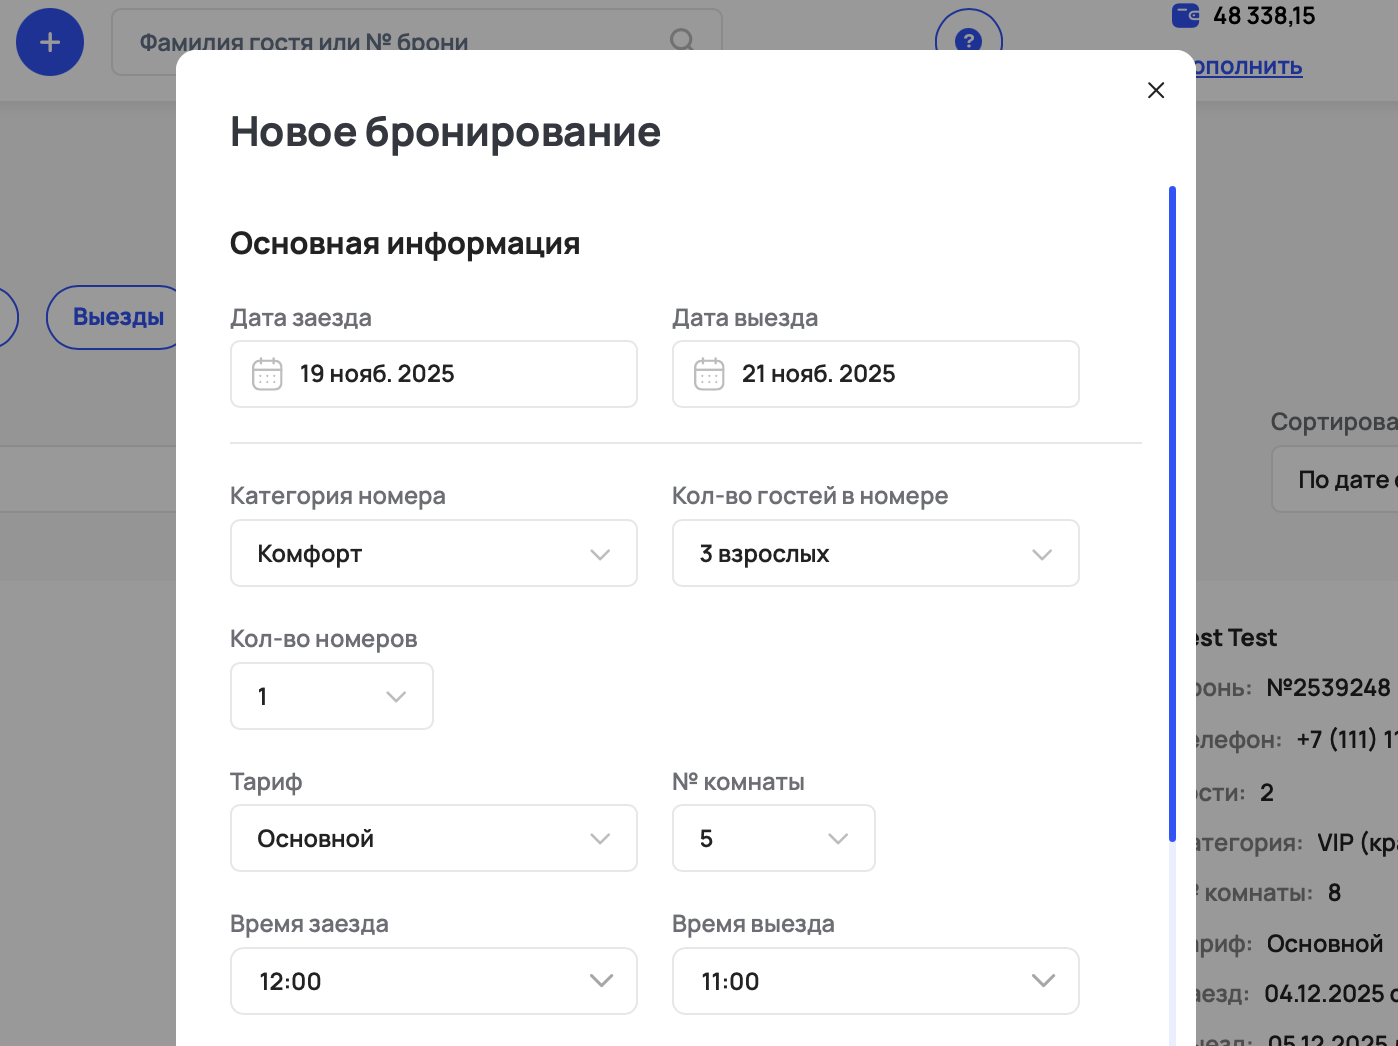Select the Выезды filter tab
1398x1046 pixels.
coord(118,317)
